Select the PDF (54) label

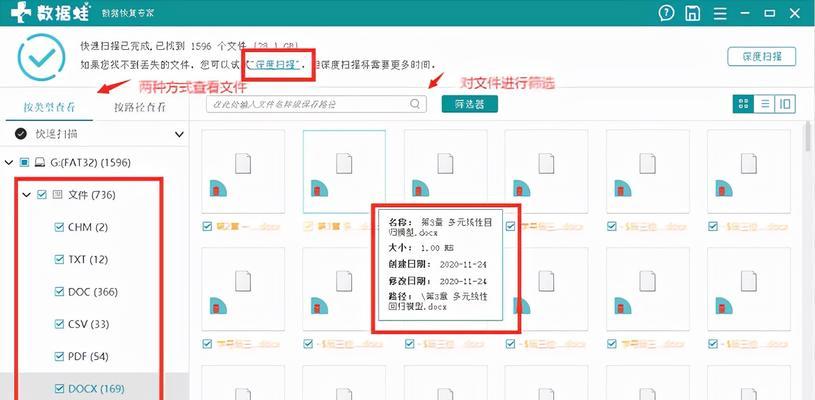click(x=88, y=356)
